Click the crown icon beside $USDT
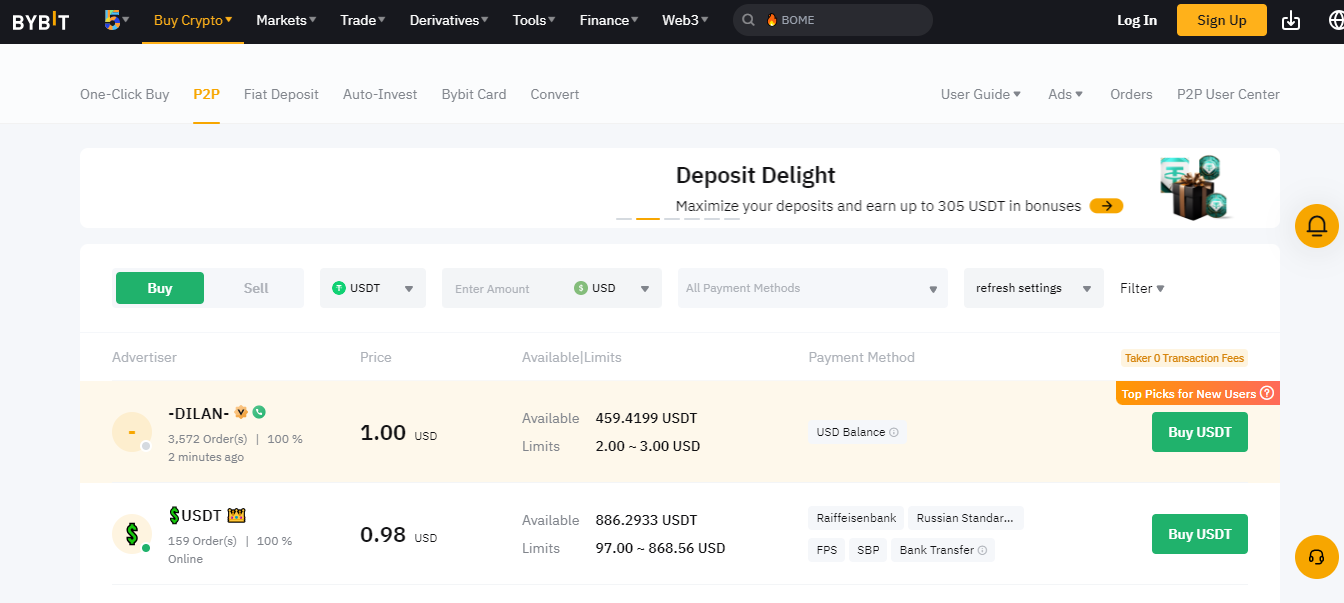This screenshot has height=603, width=1344. pyautogui.click(x=237, y=515)
